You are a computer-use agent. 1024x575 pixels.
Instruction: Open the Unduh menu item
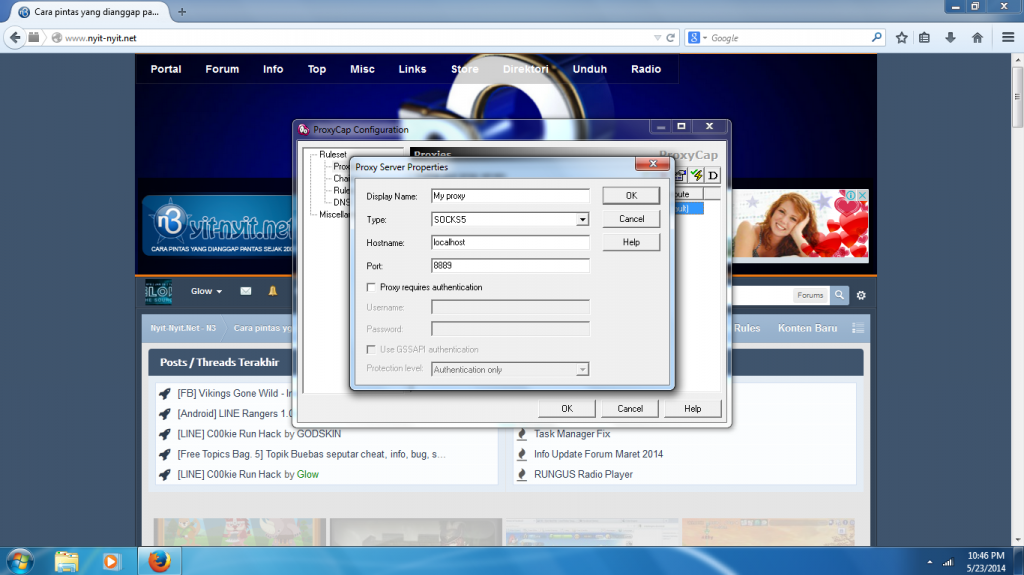tap(590, 69)
